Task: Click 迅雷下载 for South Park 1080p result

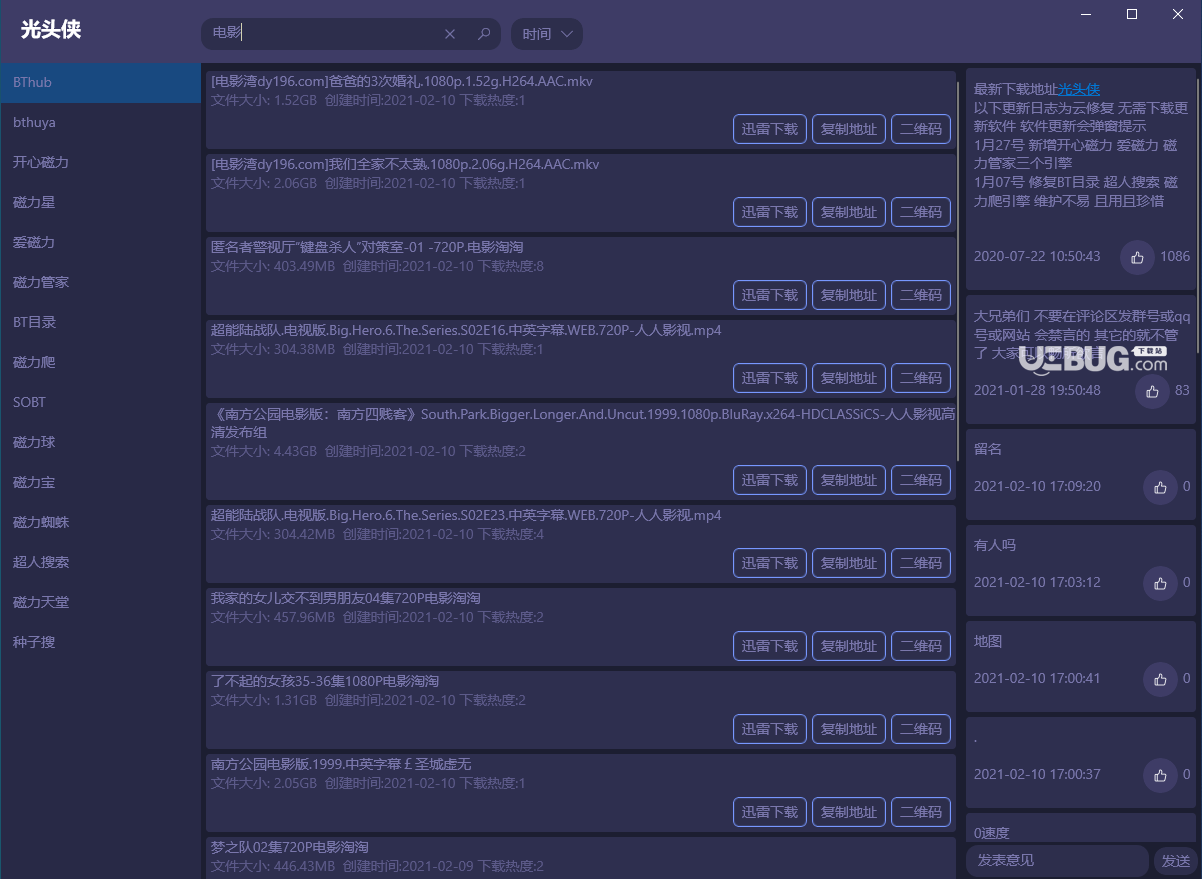Action: pos(770,480)
